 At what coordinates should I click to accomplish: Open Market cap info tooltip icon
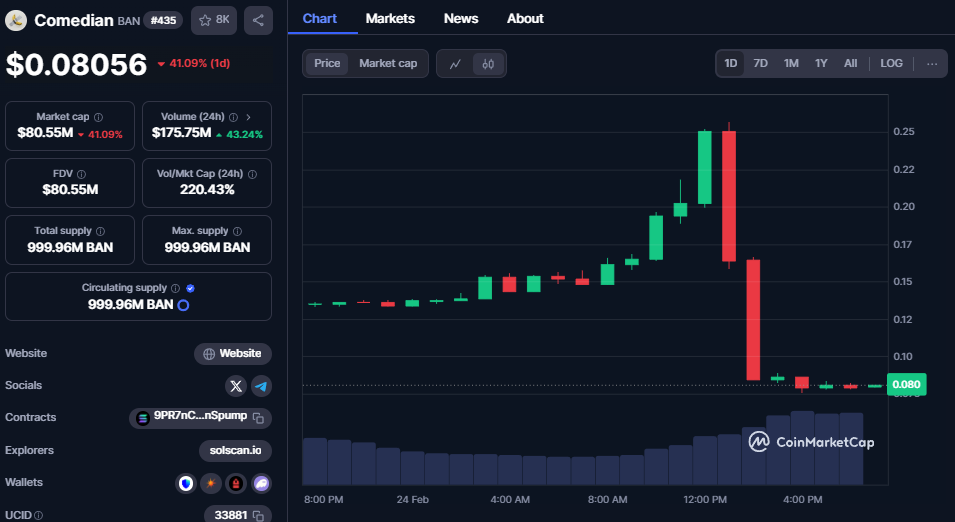[98, 117]
